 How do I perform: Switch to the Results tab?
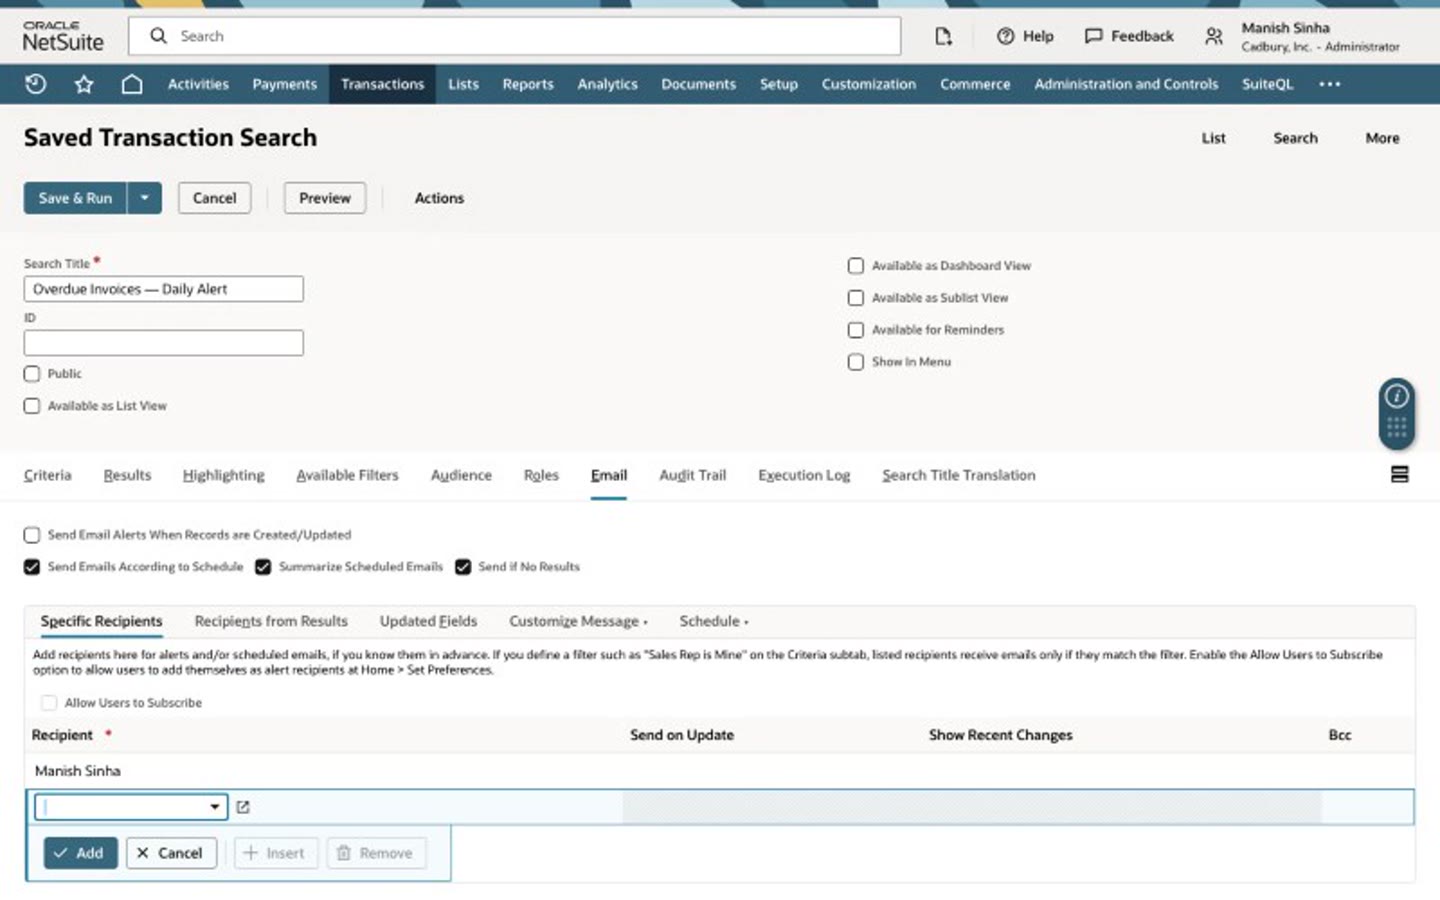pos(127,475)
